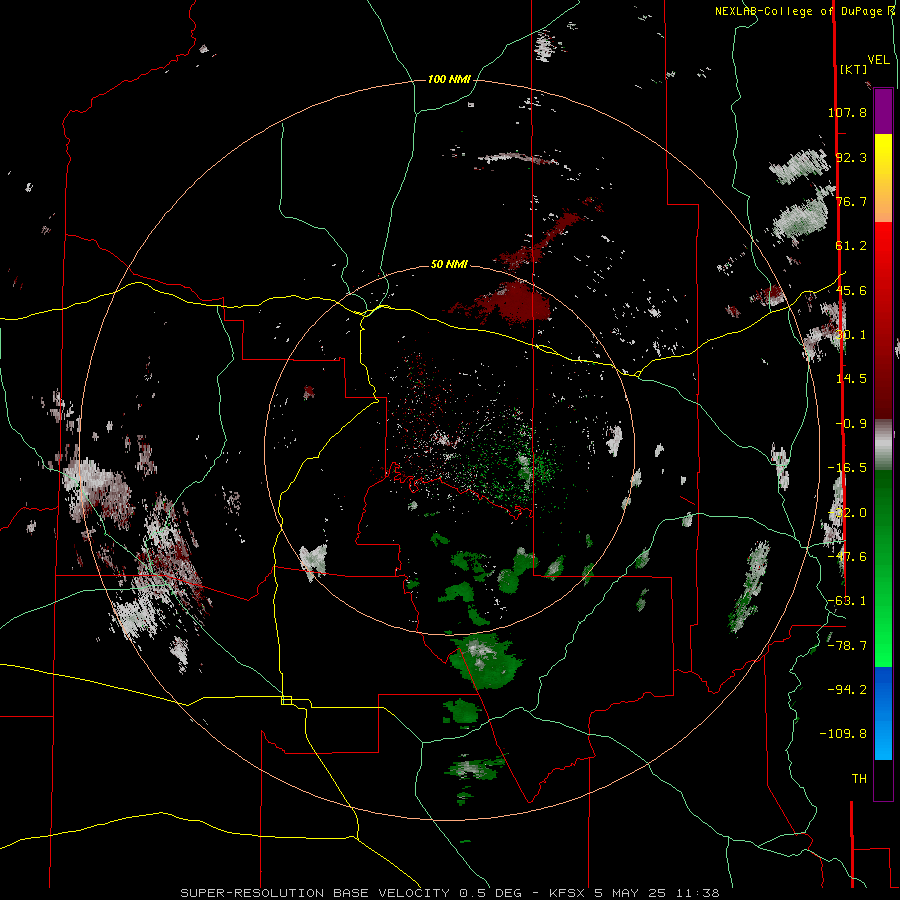
Task: Click the TH legend label
Action: click(859, 779)
